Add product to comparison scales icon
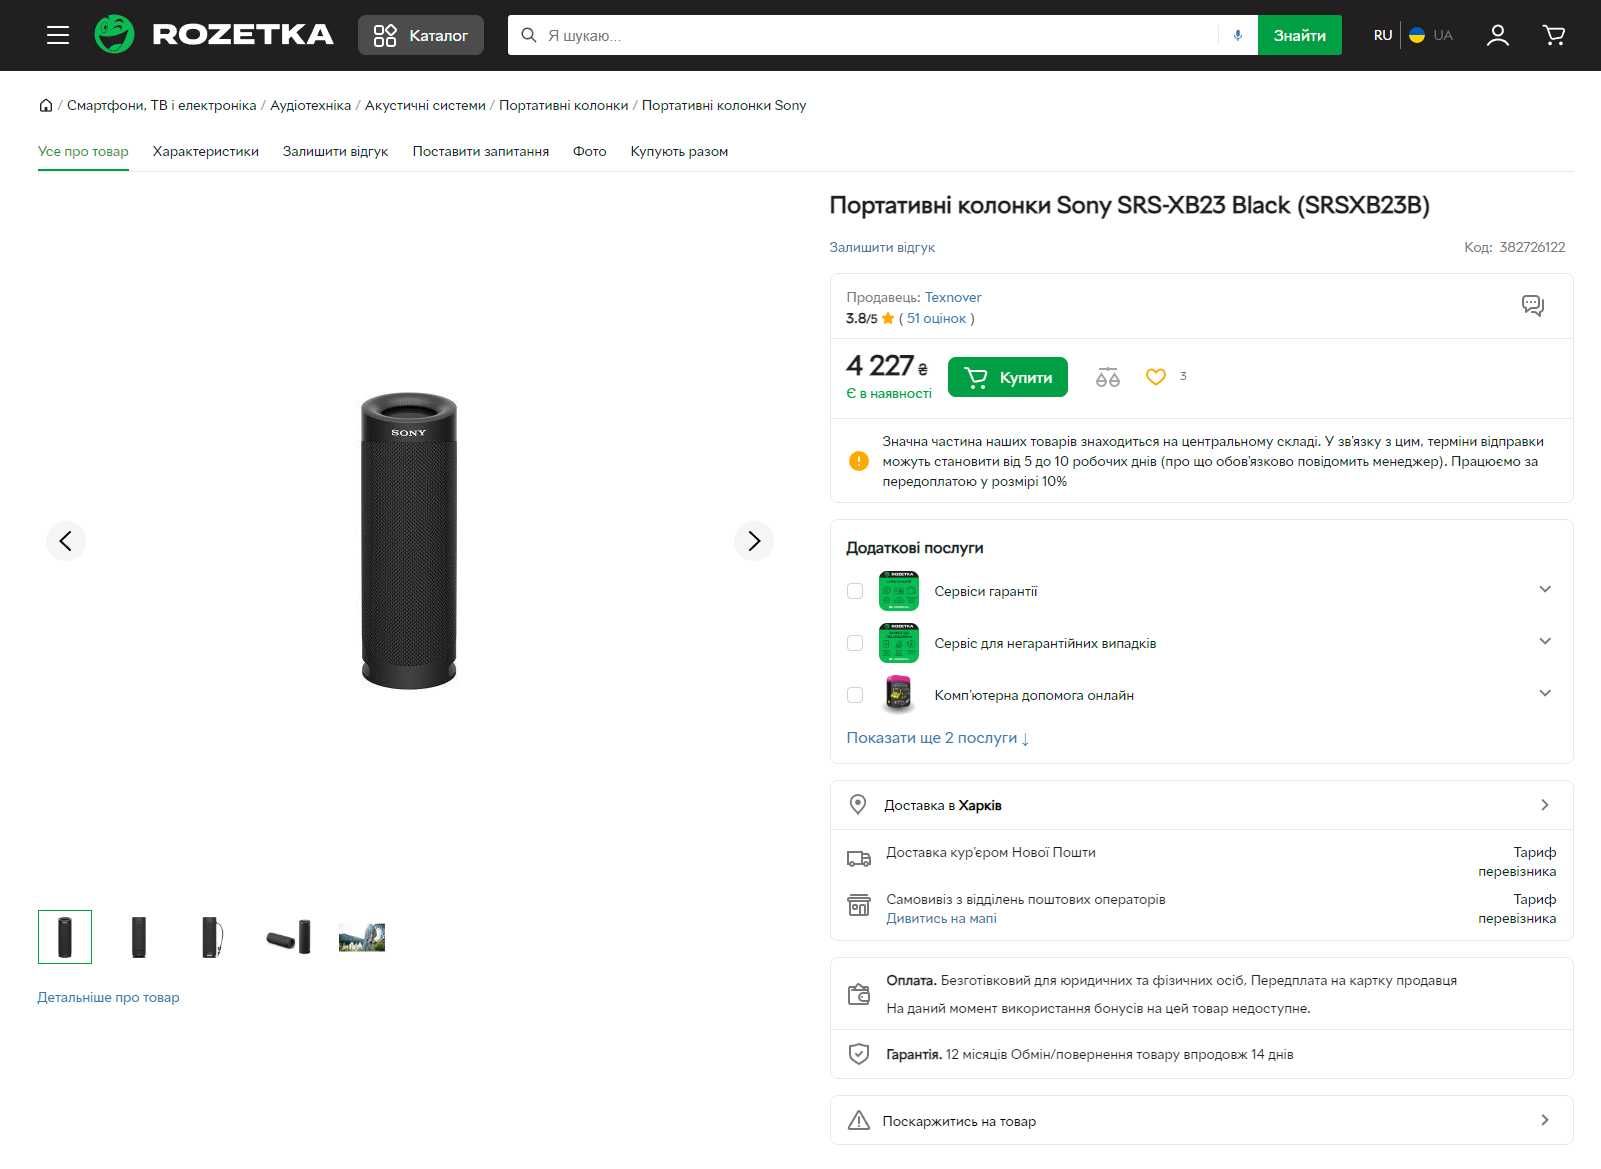The image size is (1601, 1169). click(x=1107, y=377)
